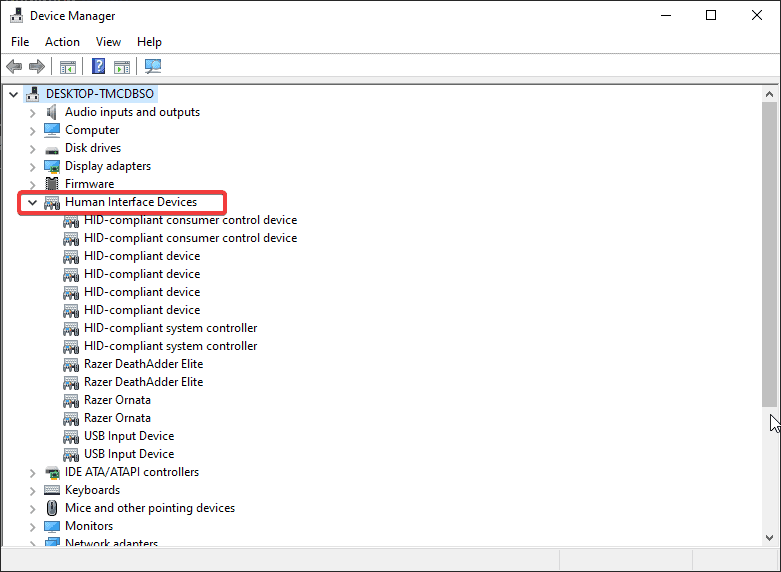The image size is (781, 572).
Task: Click Show/Hide Console Tree toolbar icon
Action: (68, 67)
